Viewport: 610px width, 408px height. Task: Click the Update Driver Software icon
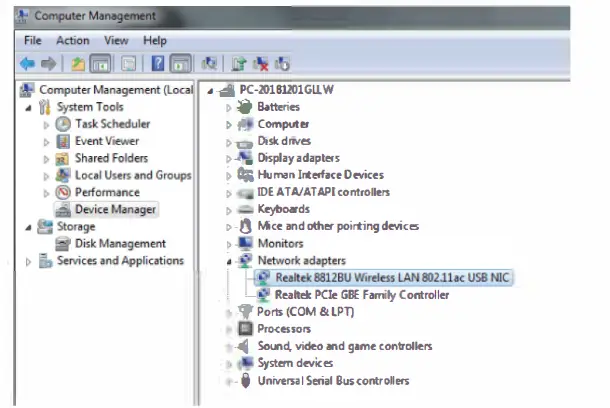pyautogui.click(x=239, y=63)
